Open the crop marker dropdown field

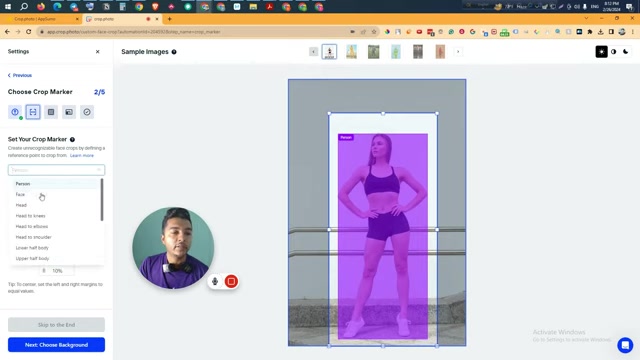tap(56, 170)
